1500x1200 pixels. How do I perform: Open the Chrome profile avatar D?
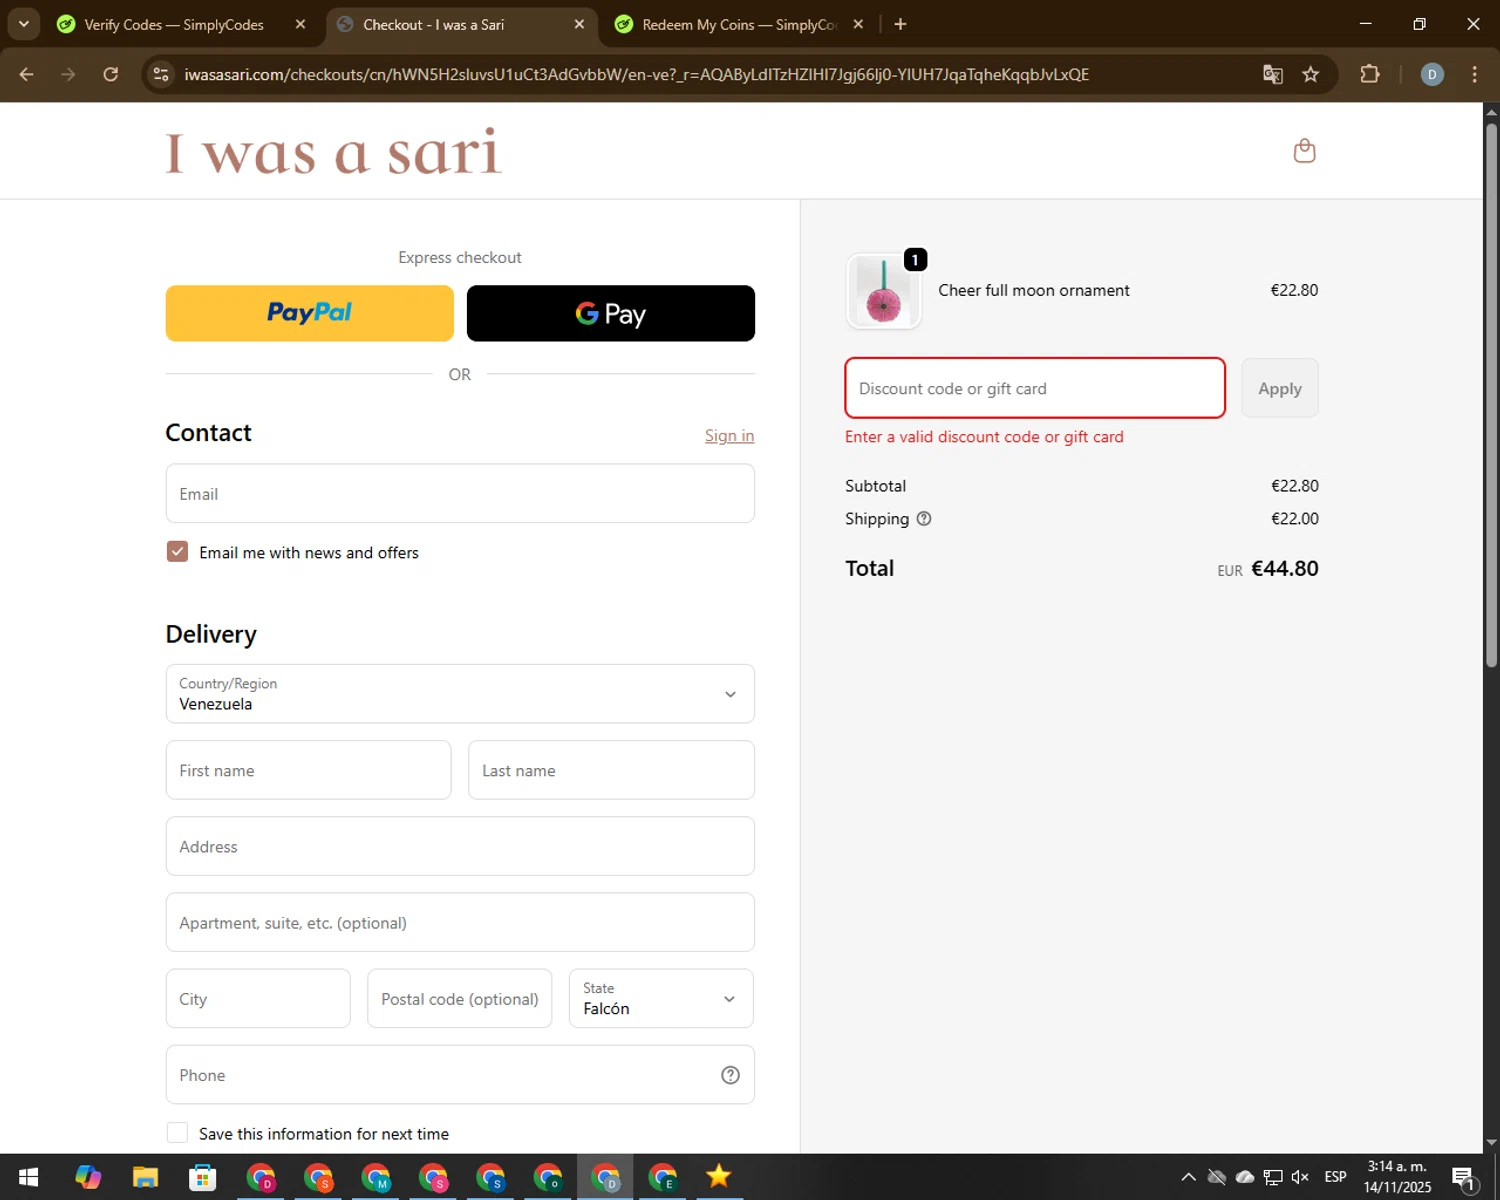coord(1432,75)
